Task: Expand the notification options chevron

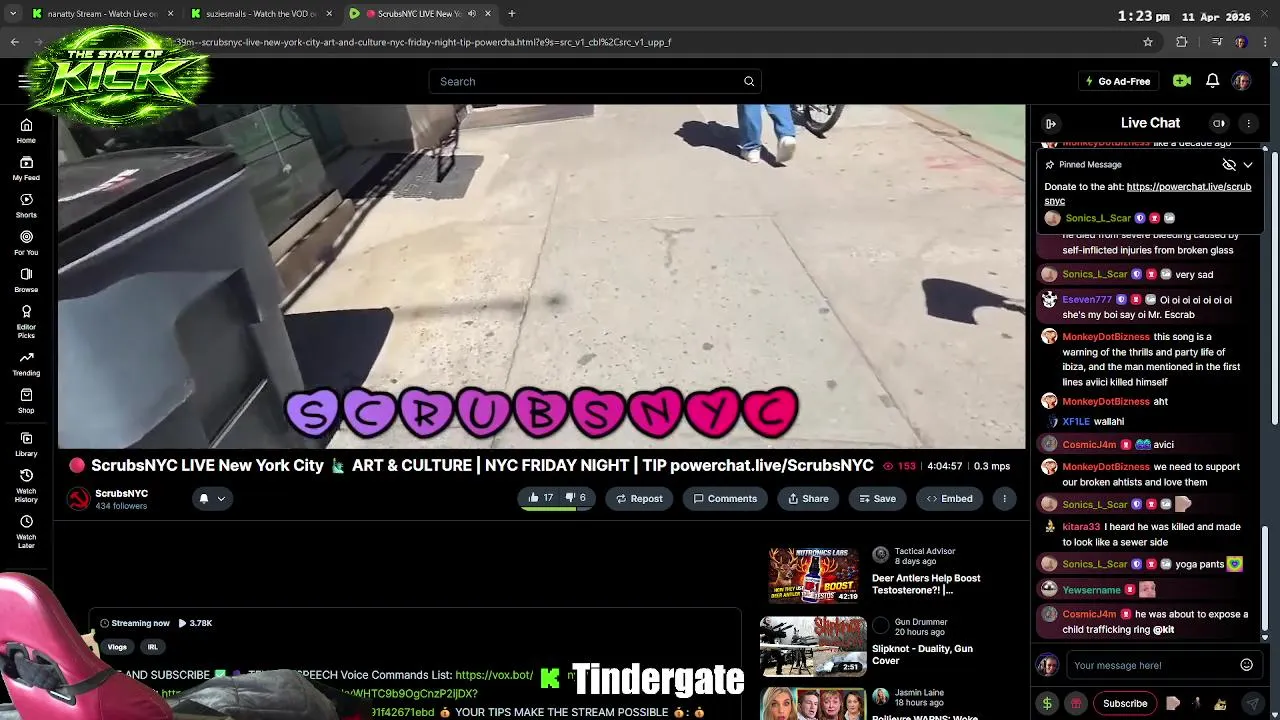Action: tap(221, 498)
